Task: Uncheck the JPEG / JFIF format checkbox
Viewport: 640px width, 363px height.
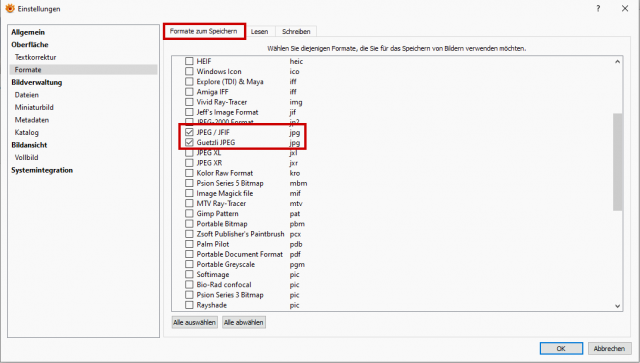Action: click(189, 132)
